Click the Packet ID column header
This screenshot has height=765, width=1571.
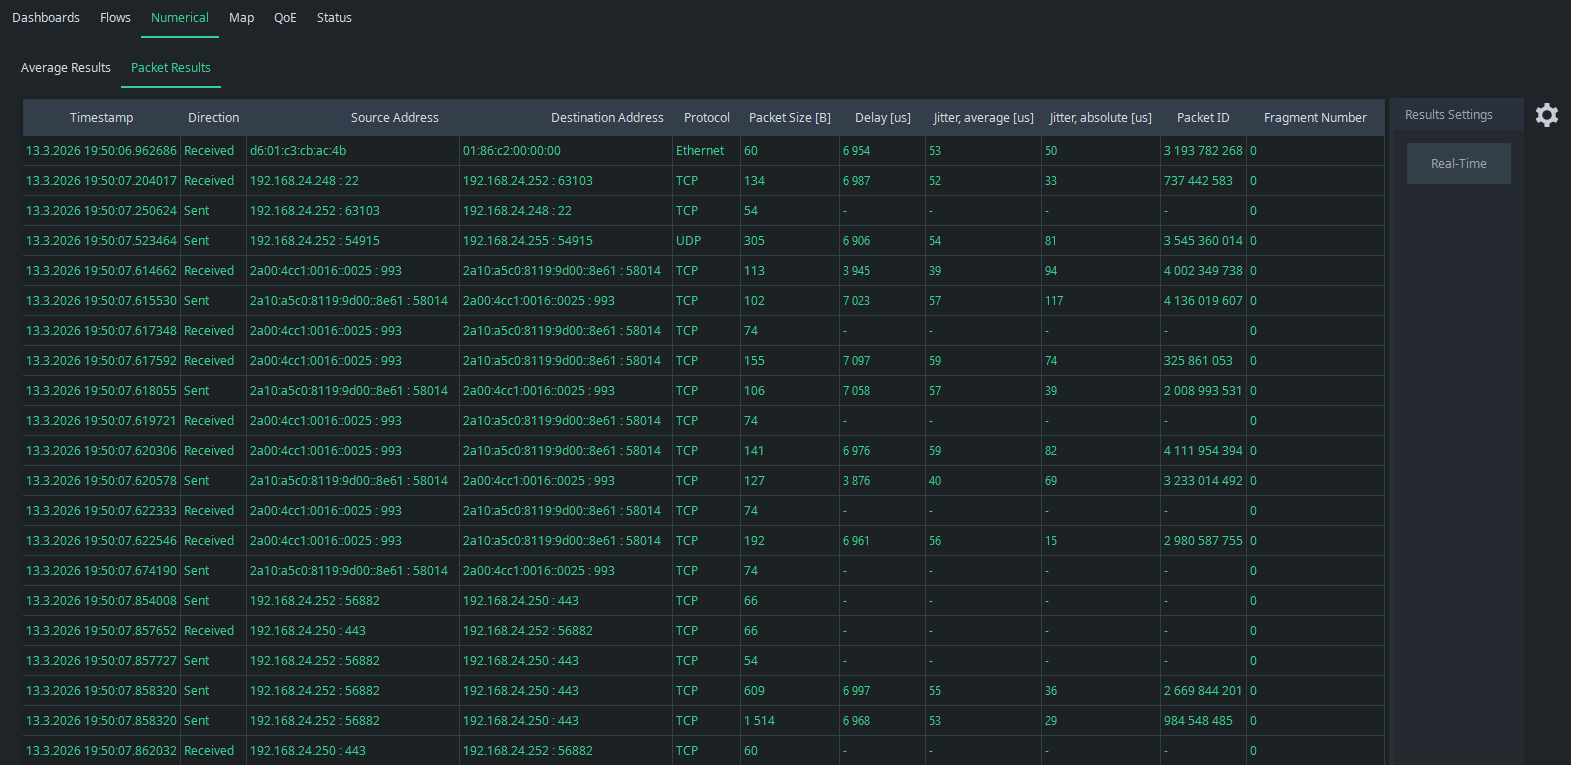[1202, 118]
